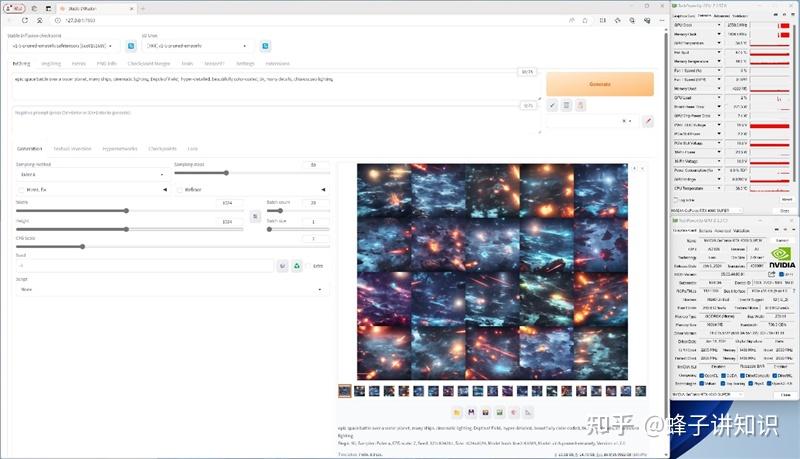800x459 pixels.
Task: Save the image with the floppy icon
Action: (471, 412)
